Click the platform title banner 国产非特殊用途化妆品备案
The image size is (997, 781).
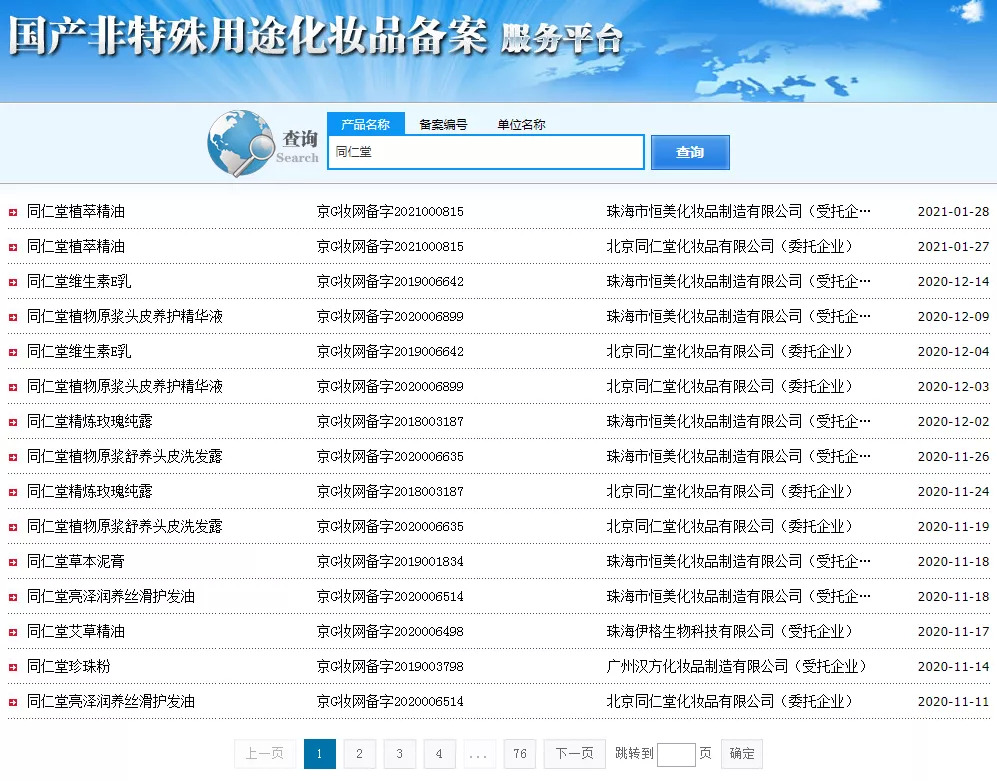[x=248, y=36]
